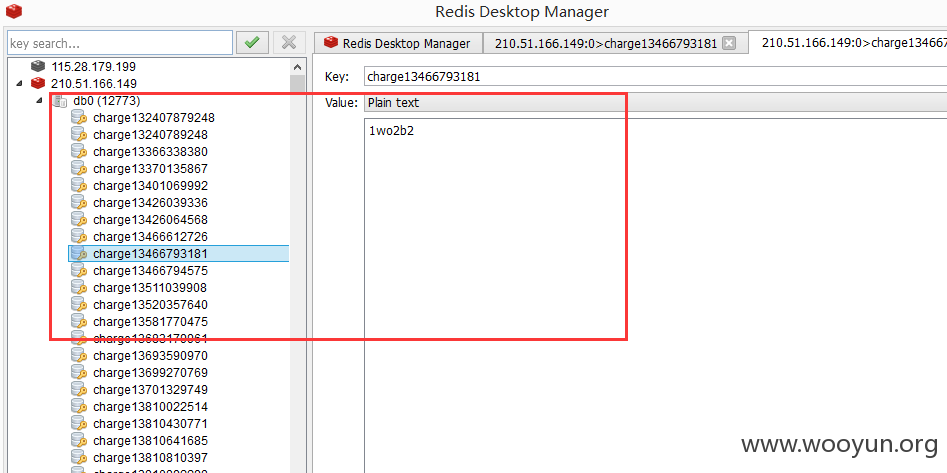947x473 pixels.
Task: Select key text charge13810641685
Action: [x=150, y=440]
